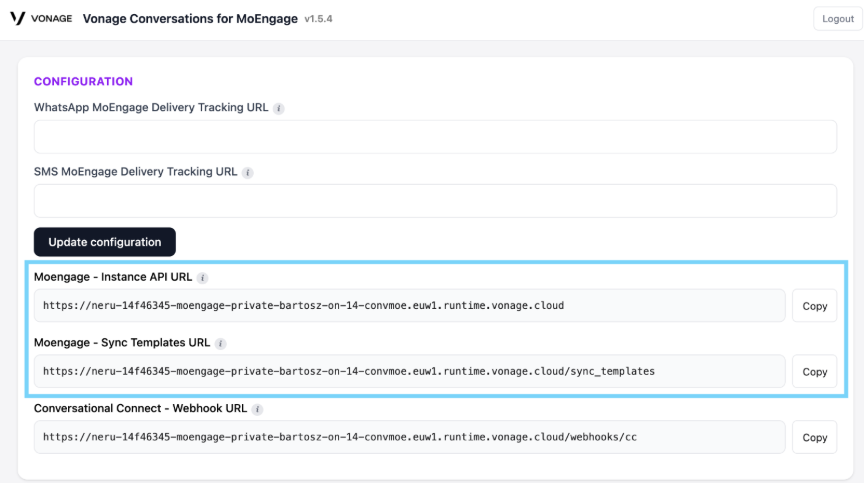Click the v1.5.4 version label
864x483 pixels.
(x=318, y=19)
